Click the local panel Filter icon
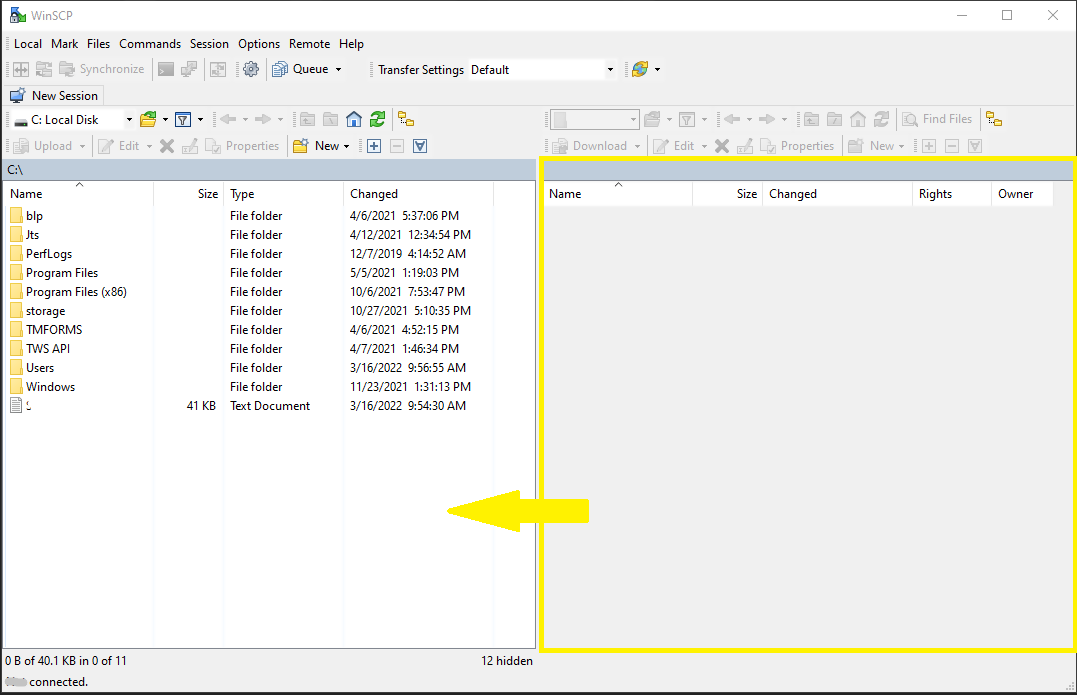 point(183,119)
